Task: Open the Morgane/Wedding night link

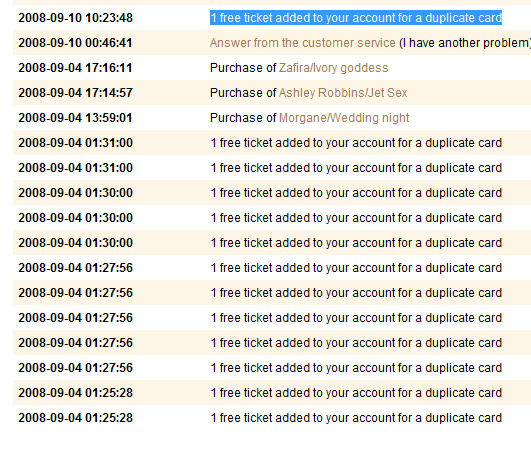Action: (x=344, y=118)
